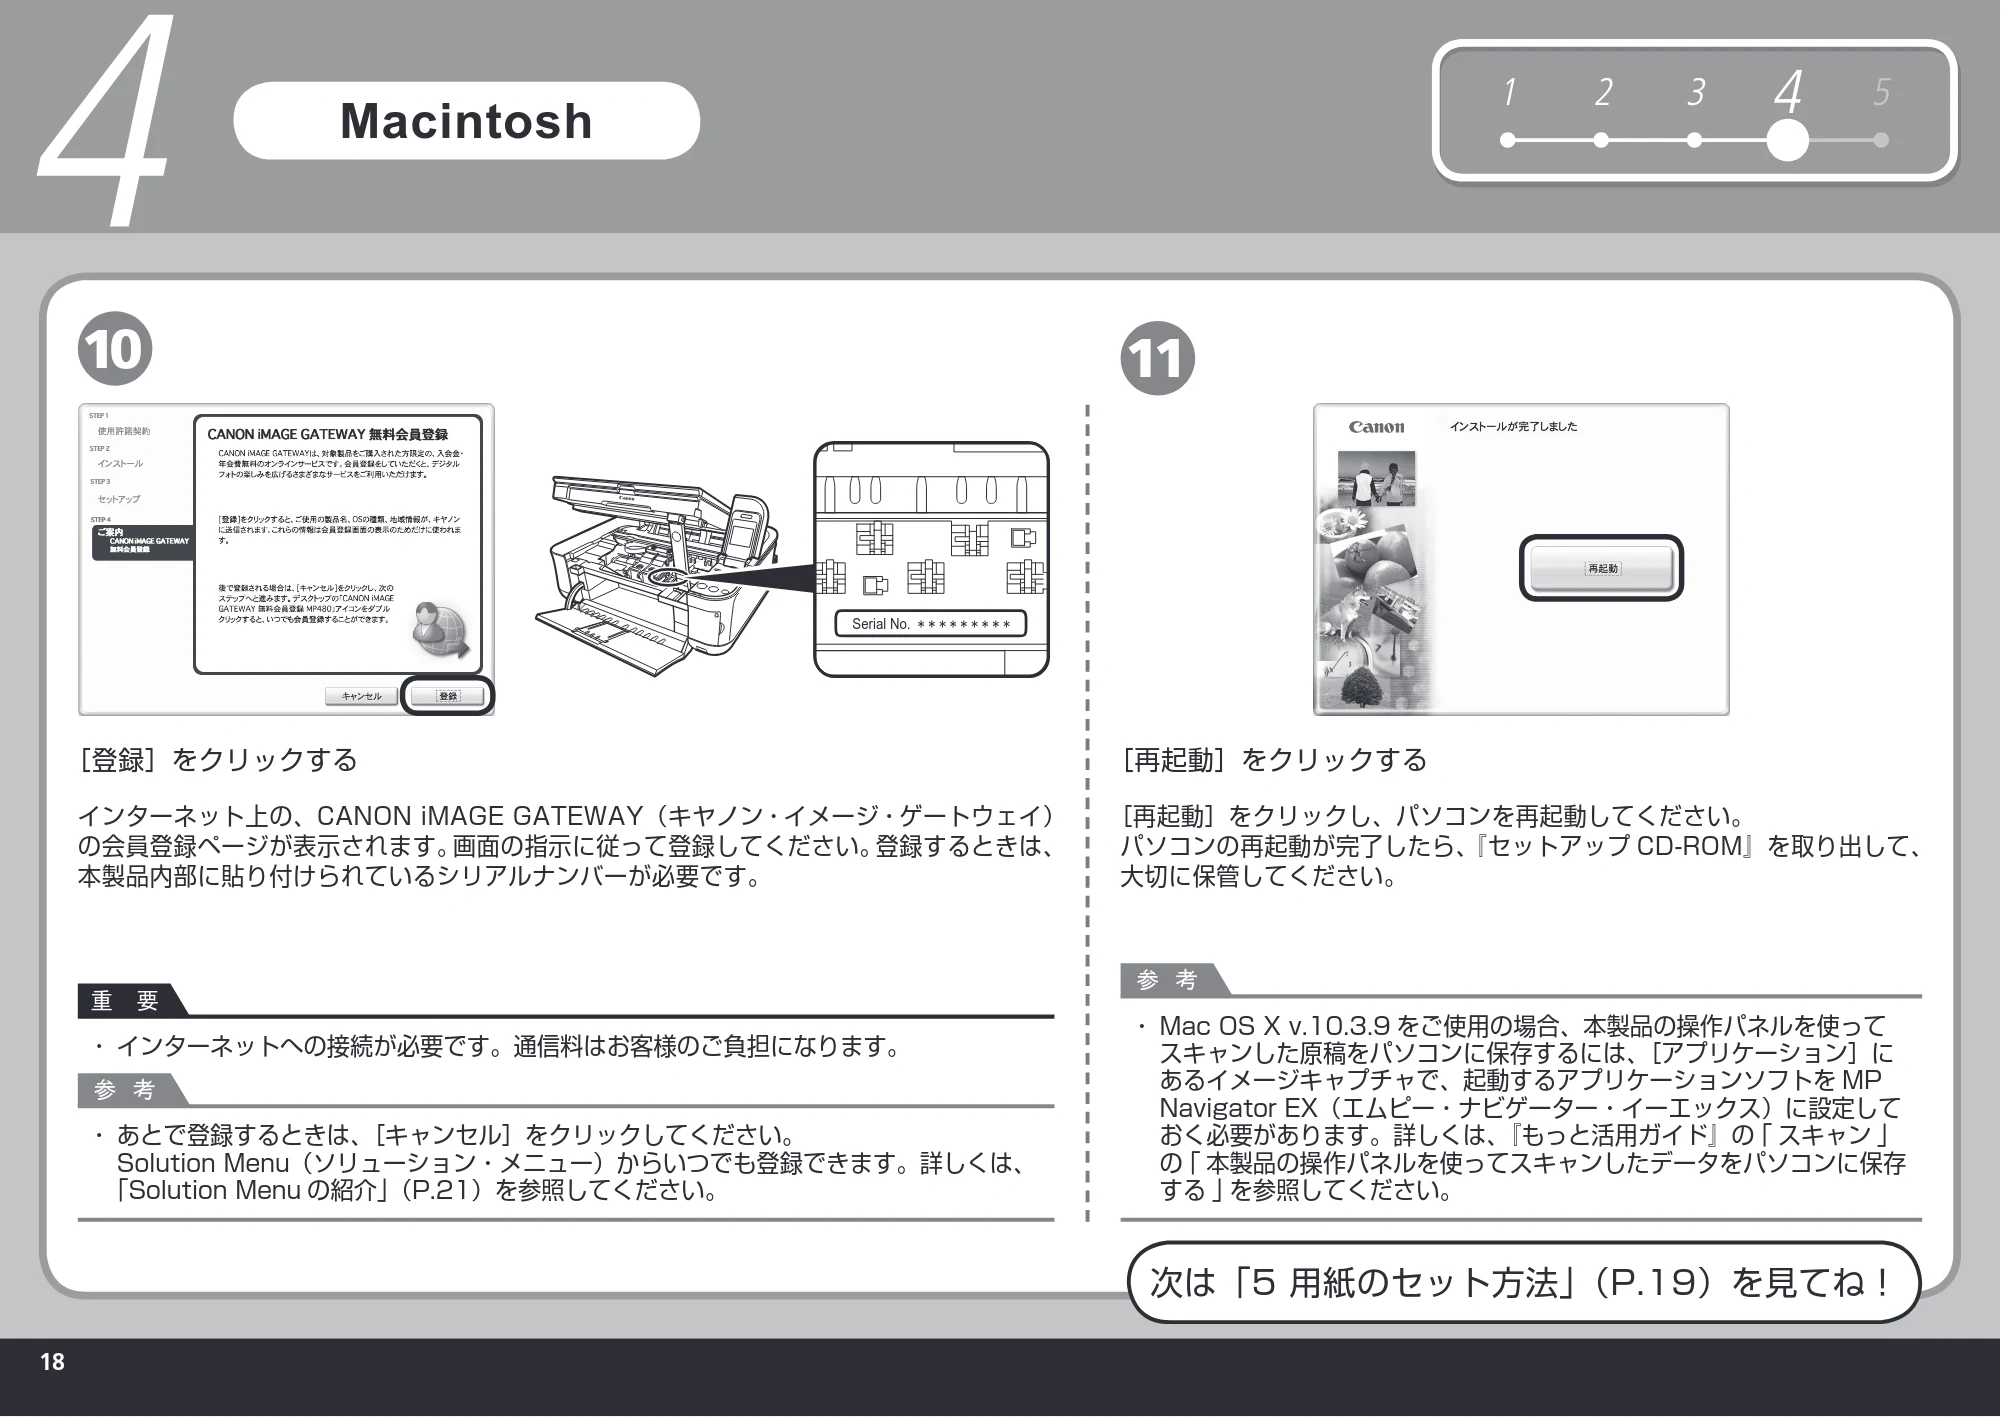This screenshot has height=1417, width=2001.
Task: Click the インストールが完了しました text
Action: (1513, 427)
